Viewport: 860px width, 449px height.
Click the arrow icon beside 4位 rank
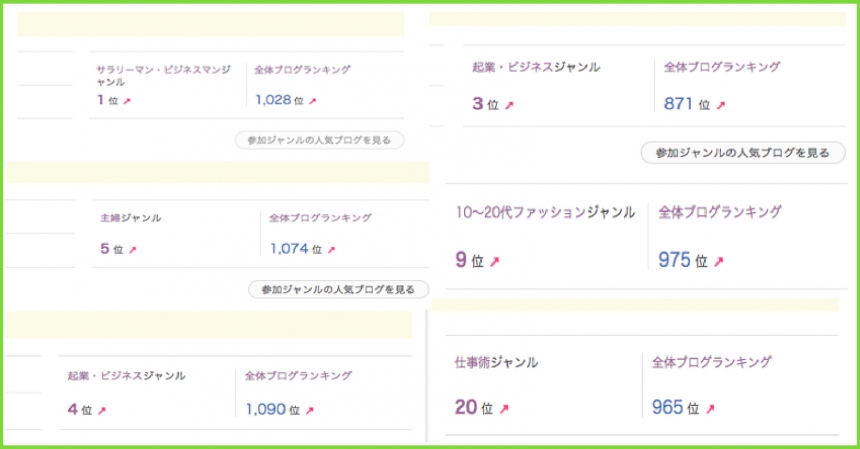pyautogui.click(x=101, y=410)
